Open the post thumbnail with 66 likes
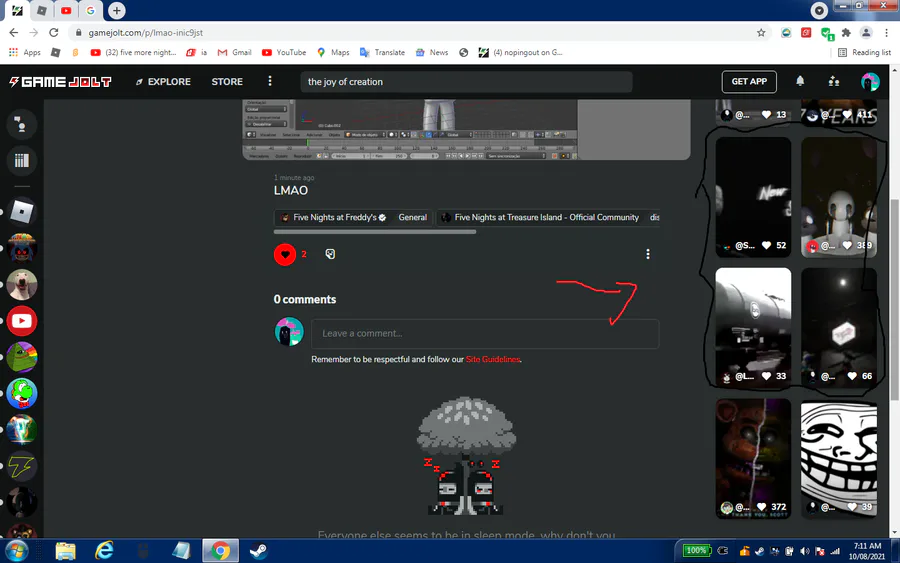Screen dimensions: 900x563 click(839, 328)
